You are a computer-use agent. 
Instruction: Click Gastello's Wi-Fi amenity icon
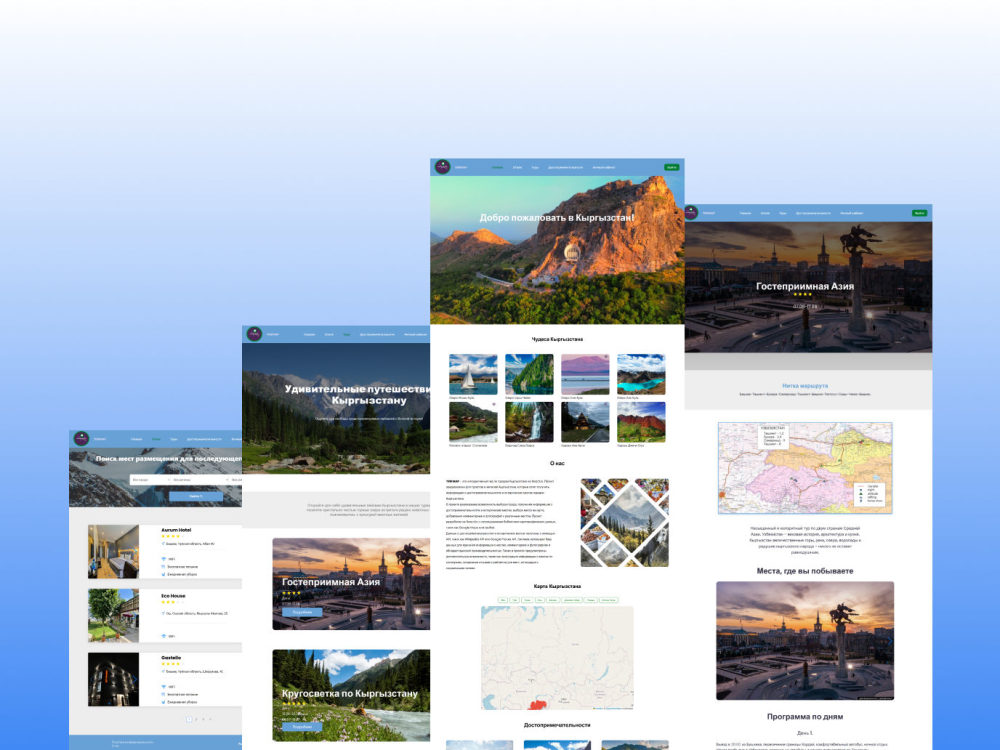coord(164,687)
